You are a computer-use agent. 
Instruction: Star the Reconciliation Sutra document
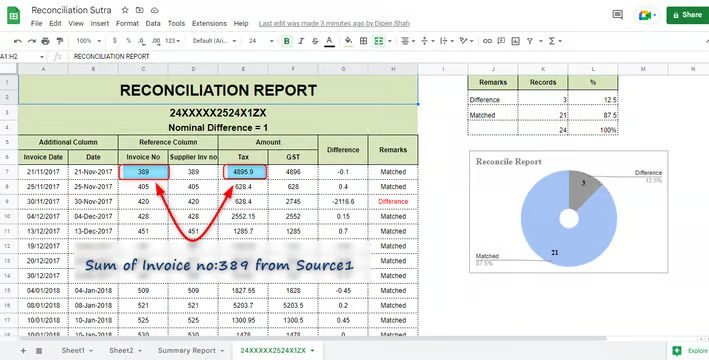tap(125, 10)
